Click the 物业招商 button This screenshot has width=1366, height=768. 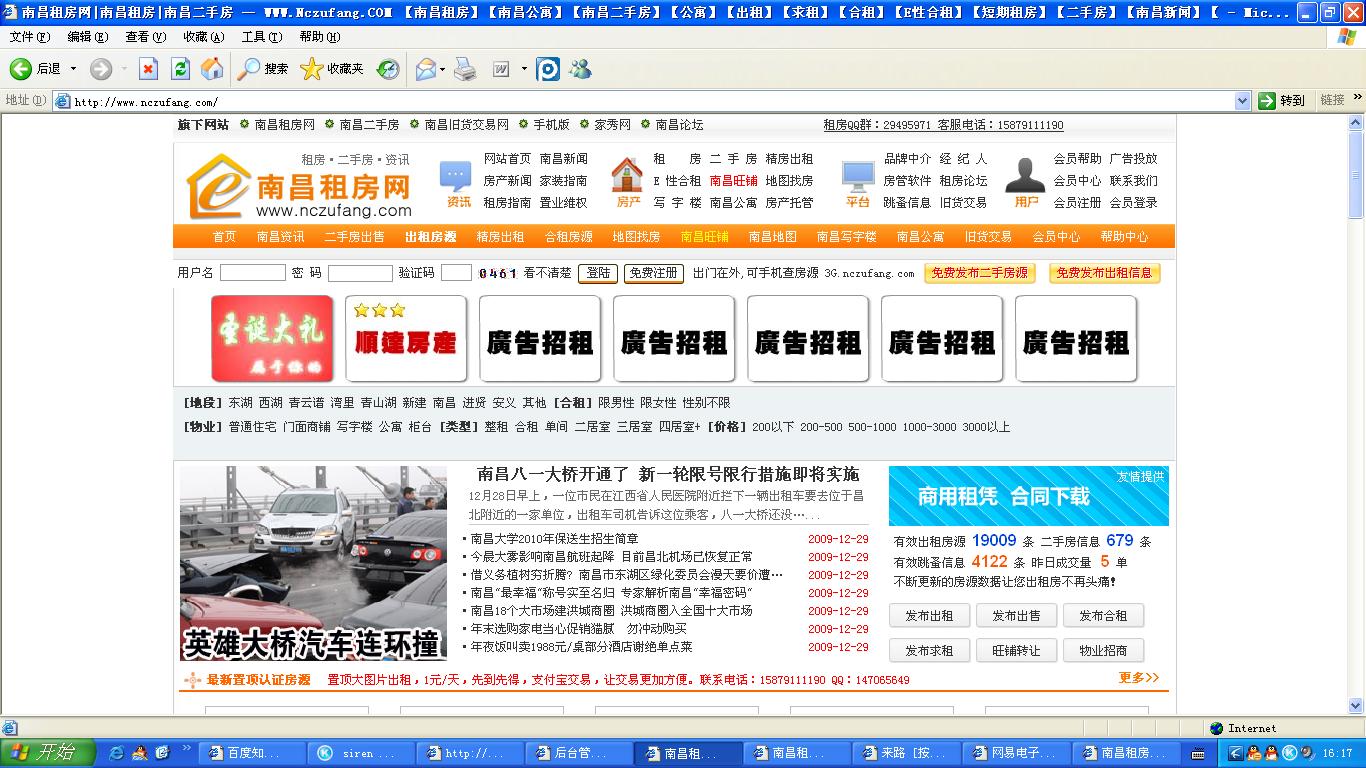pos(1103,650)
